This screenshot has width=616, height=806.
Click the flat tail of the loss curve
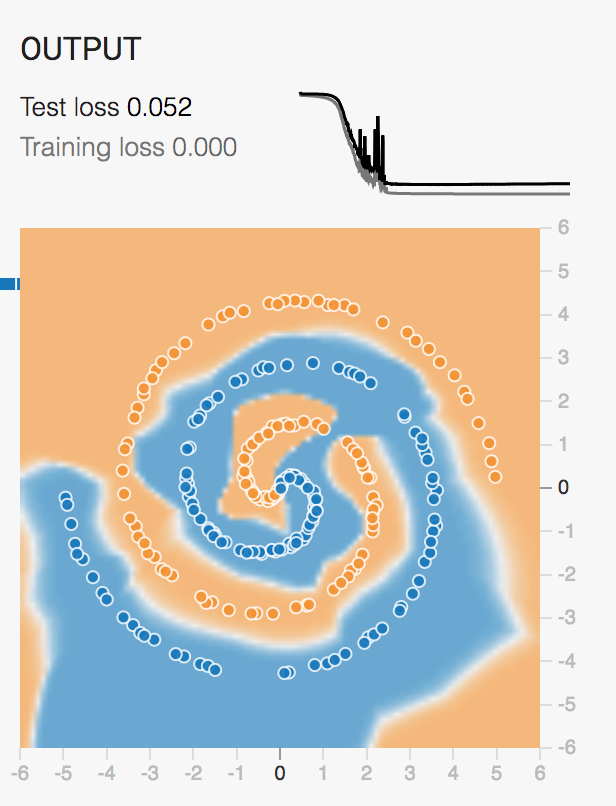[480, 184]
